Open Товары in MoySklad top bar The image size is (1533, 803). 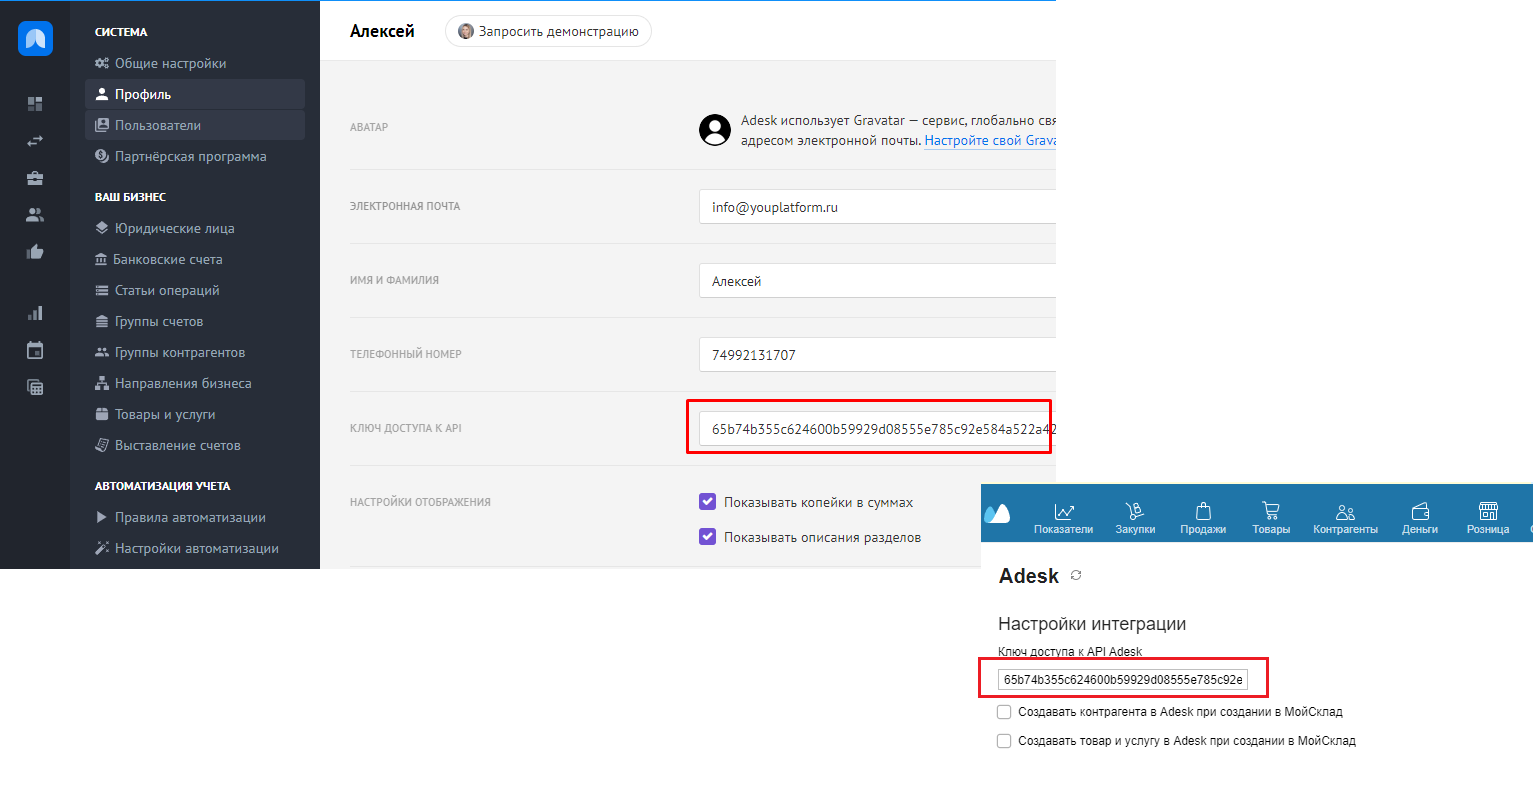pos(1271,518)
